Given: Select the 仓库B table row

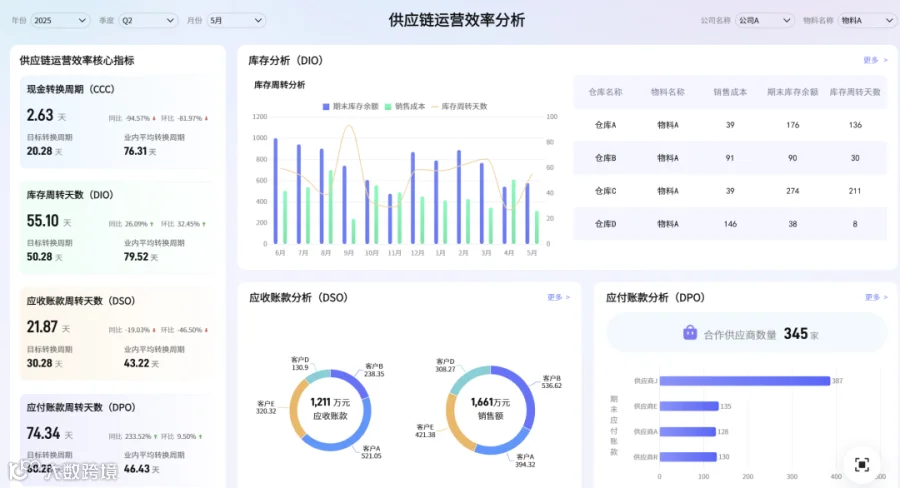Looking at the screenshot, I should click(x=730, y=158).
